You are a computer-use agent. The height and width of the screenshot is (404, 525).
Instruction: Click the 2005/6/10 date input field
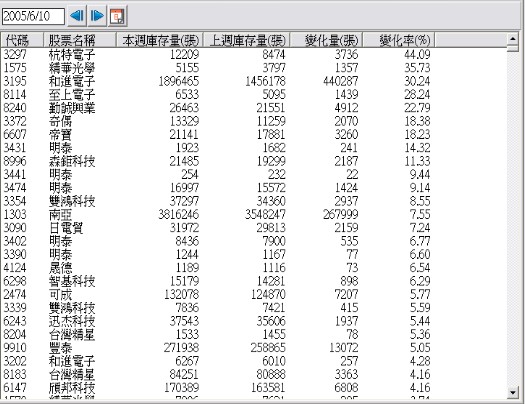[x=33, y=16]
